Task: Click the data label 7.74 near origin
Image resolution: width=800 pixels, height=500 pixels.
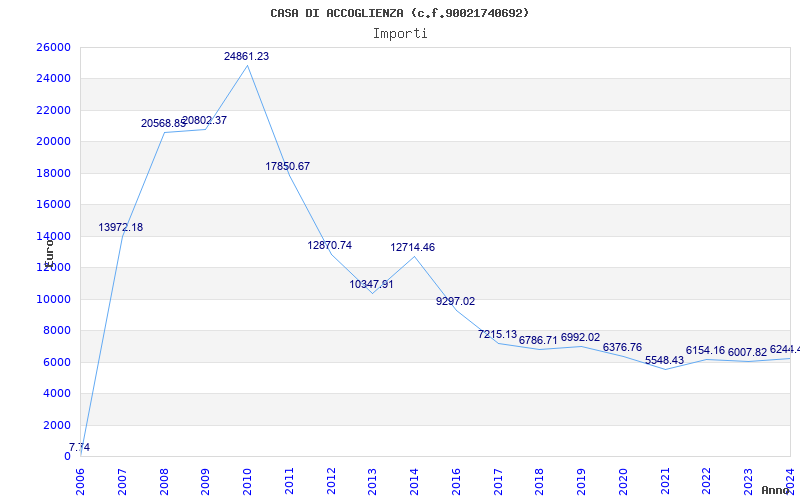Action: (80, 447)
